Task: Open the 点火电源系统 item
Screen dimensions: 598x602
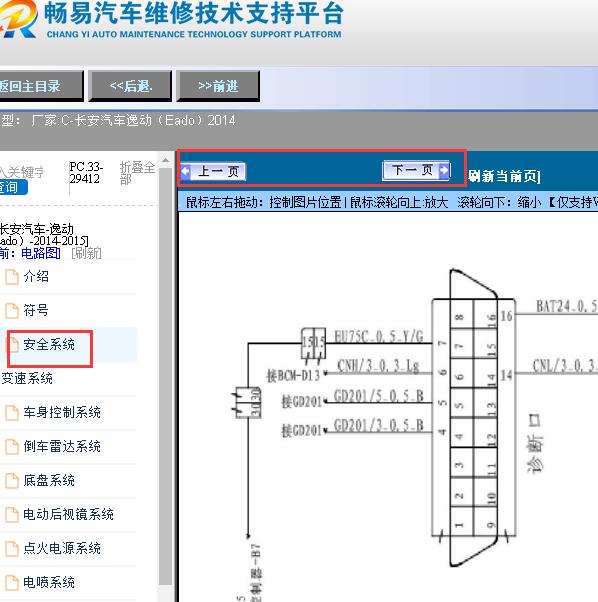Action: [62, 548]
